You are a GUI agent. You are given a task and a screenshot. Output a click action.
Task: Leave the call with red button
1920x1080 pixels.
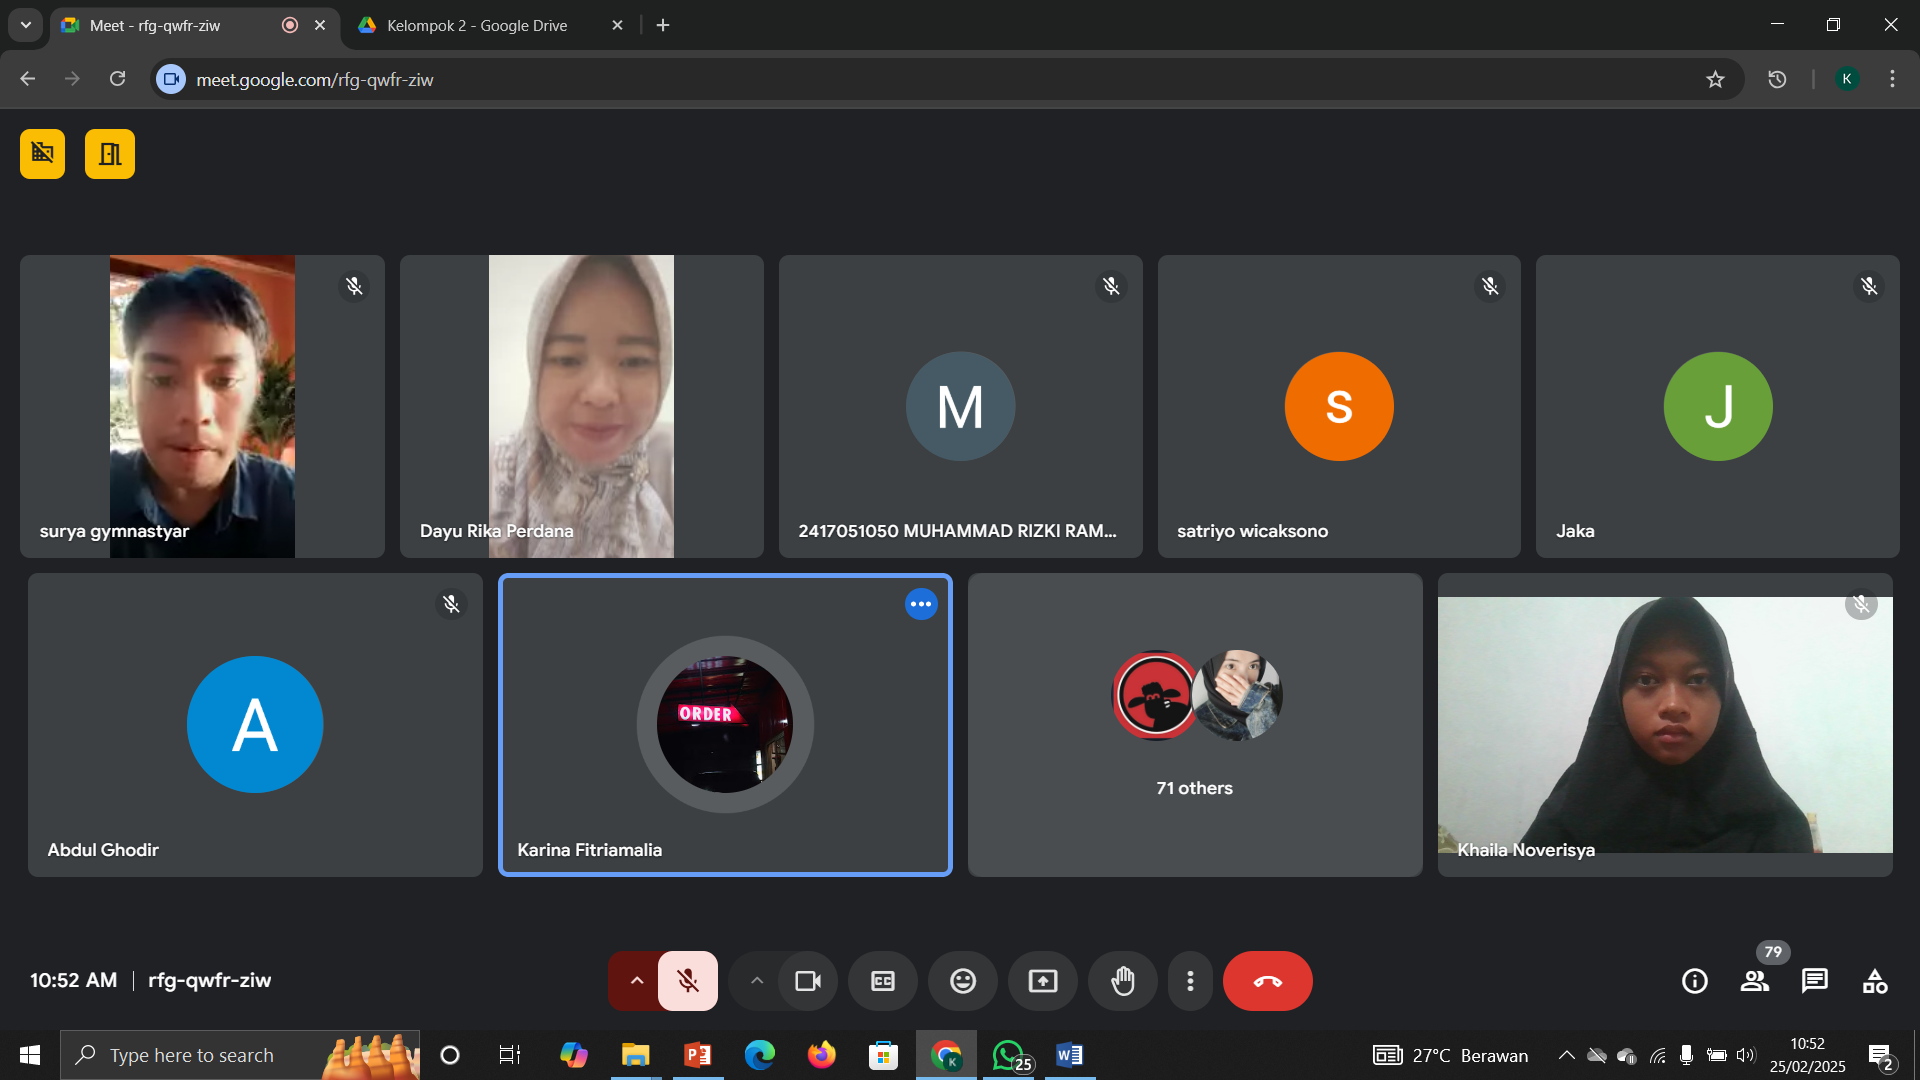1267,981
